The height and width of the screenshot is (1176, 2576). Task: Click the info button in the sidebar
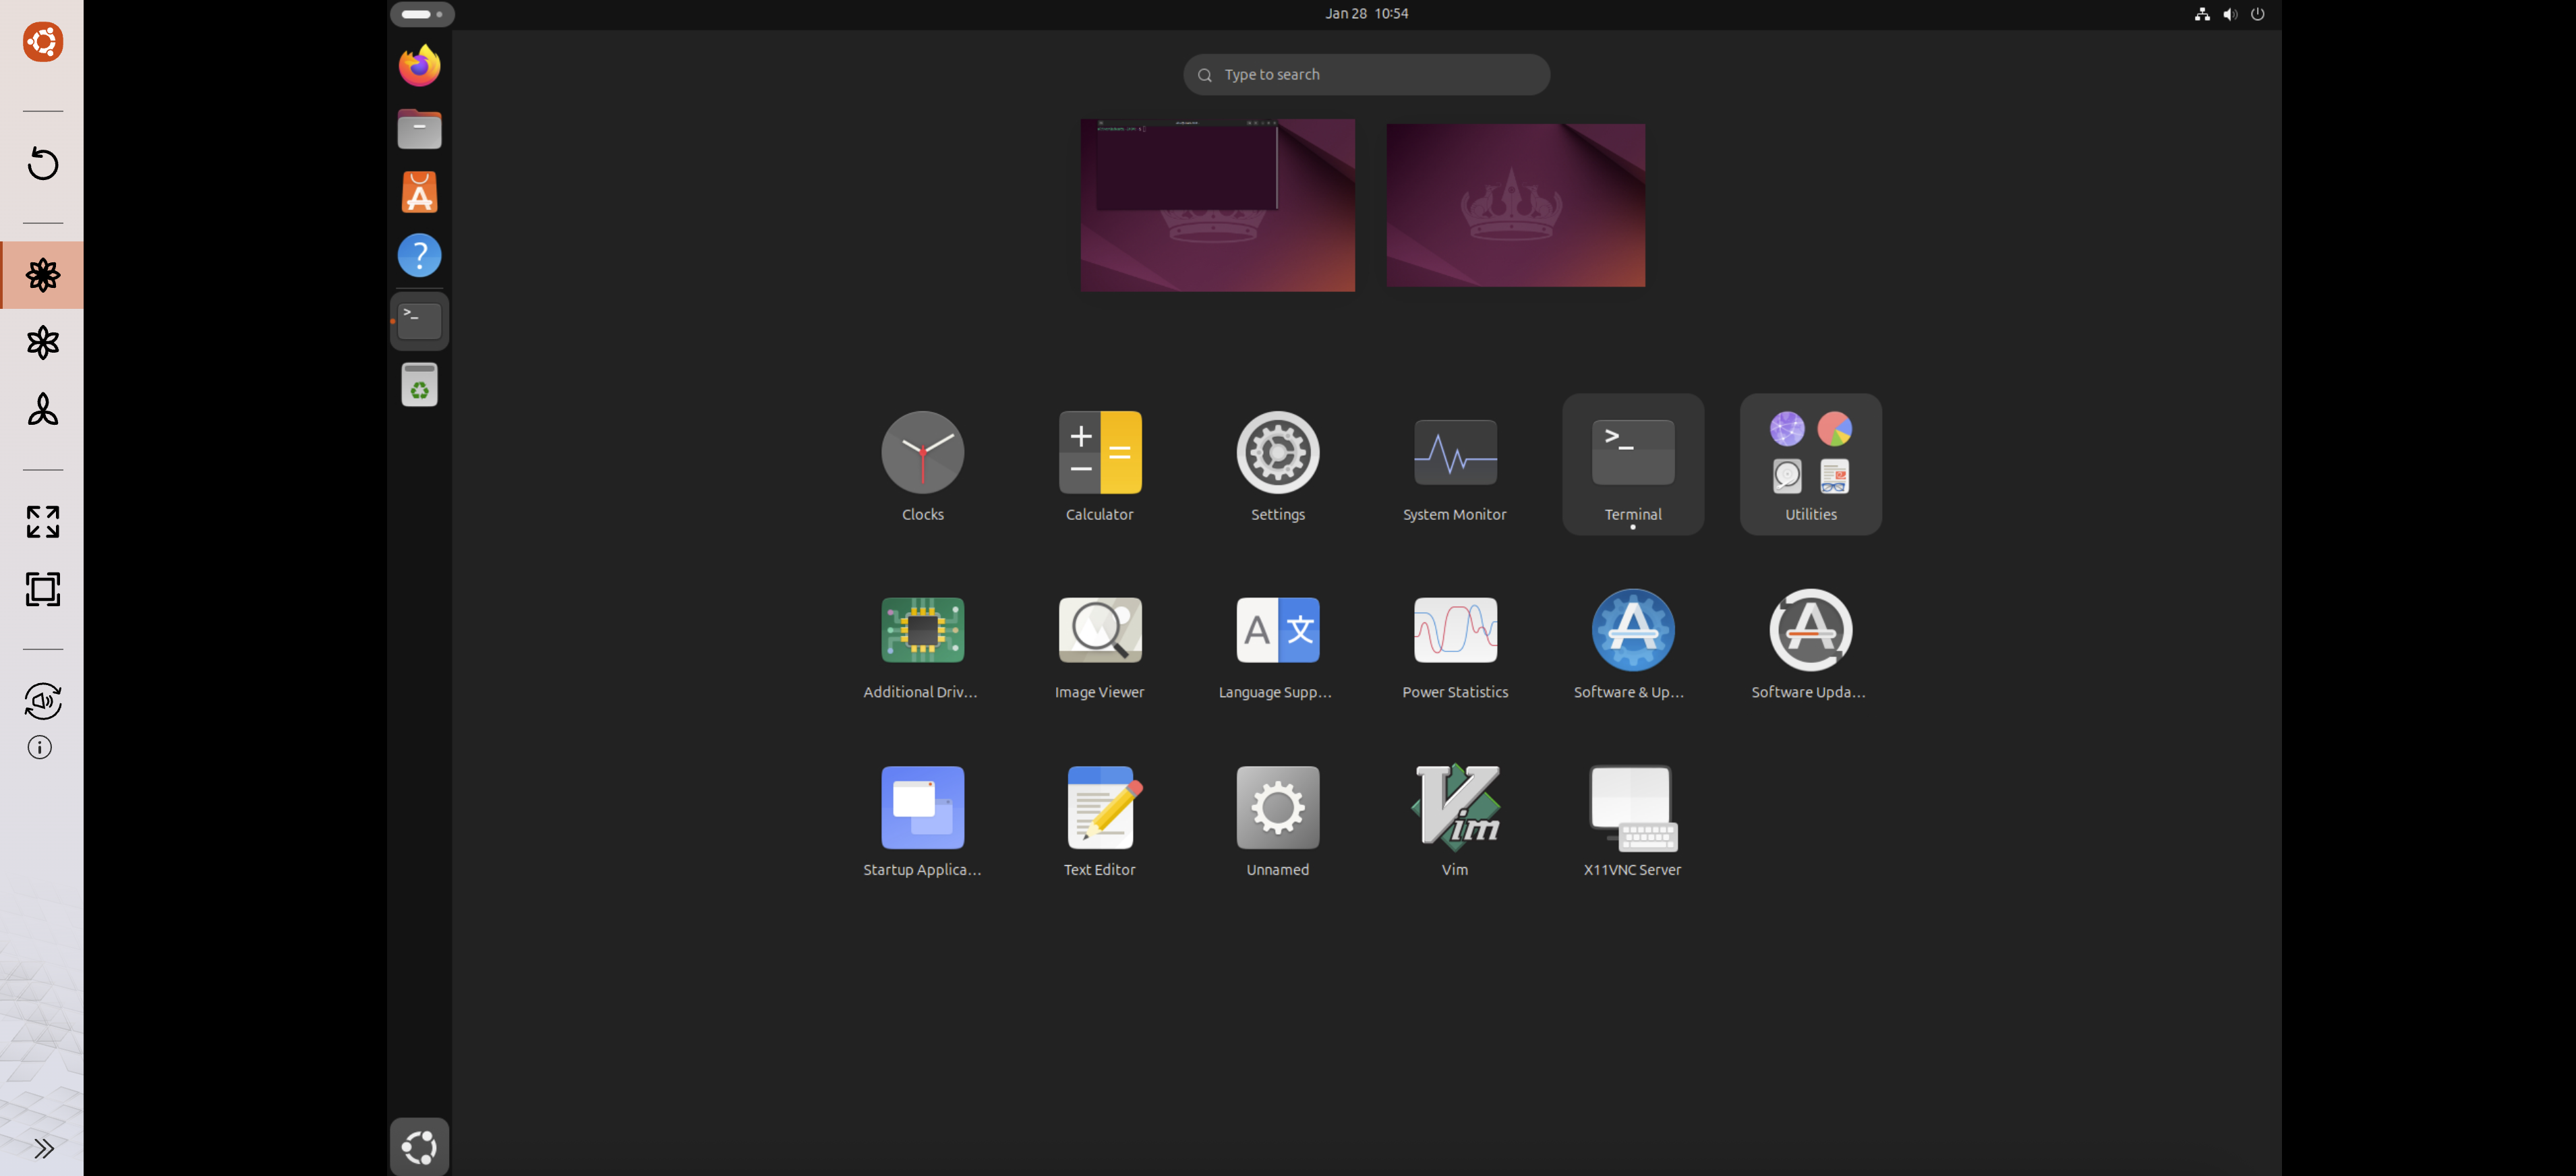coord(39,747)
